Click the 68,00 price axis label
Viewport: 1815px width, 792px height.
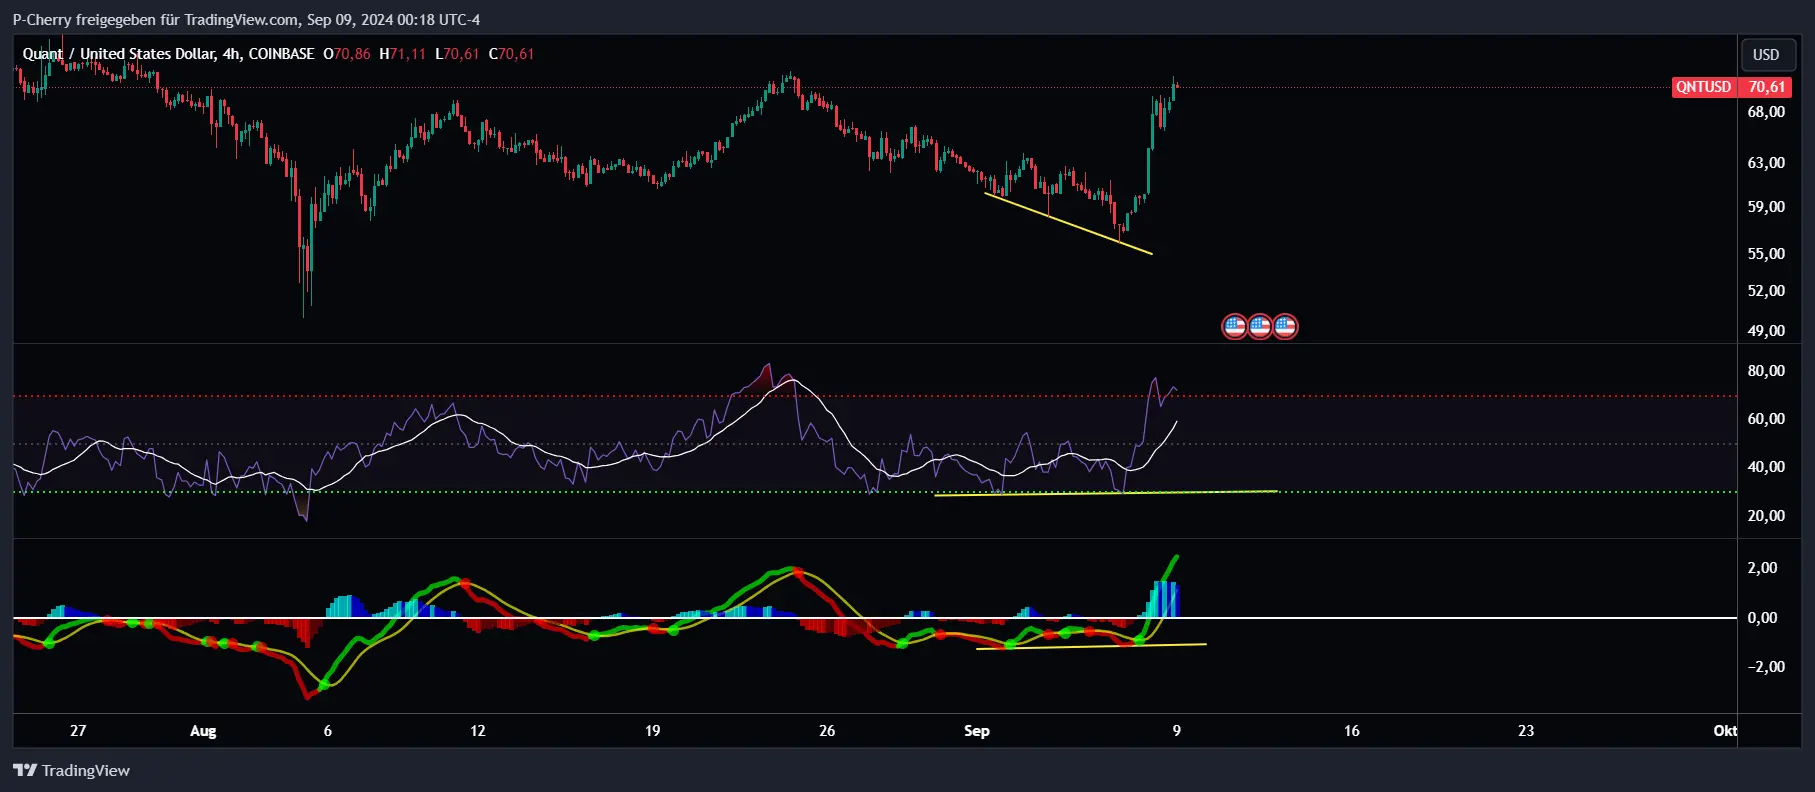(x=1766, y=112)
